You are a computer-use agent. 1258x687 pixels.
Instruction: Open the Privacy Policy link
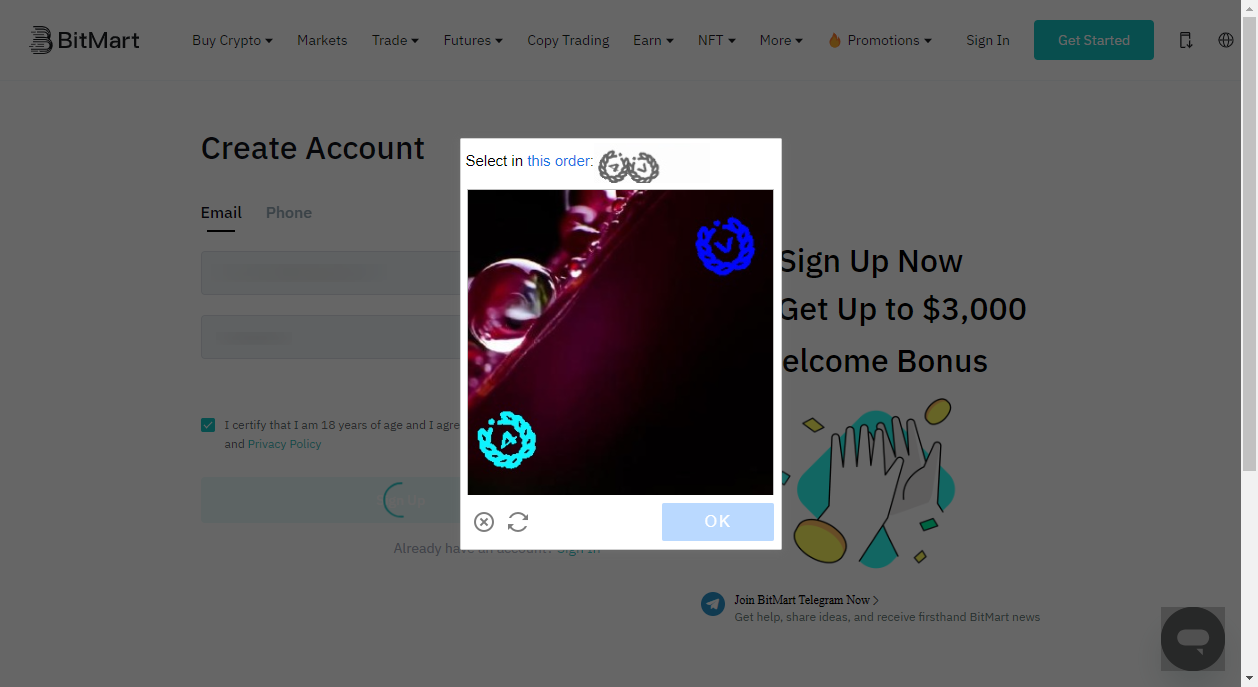pyautogui.click(x=285, y=444)
